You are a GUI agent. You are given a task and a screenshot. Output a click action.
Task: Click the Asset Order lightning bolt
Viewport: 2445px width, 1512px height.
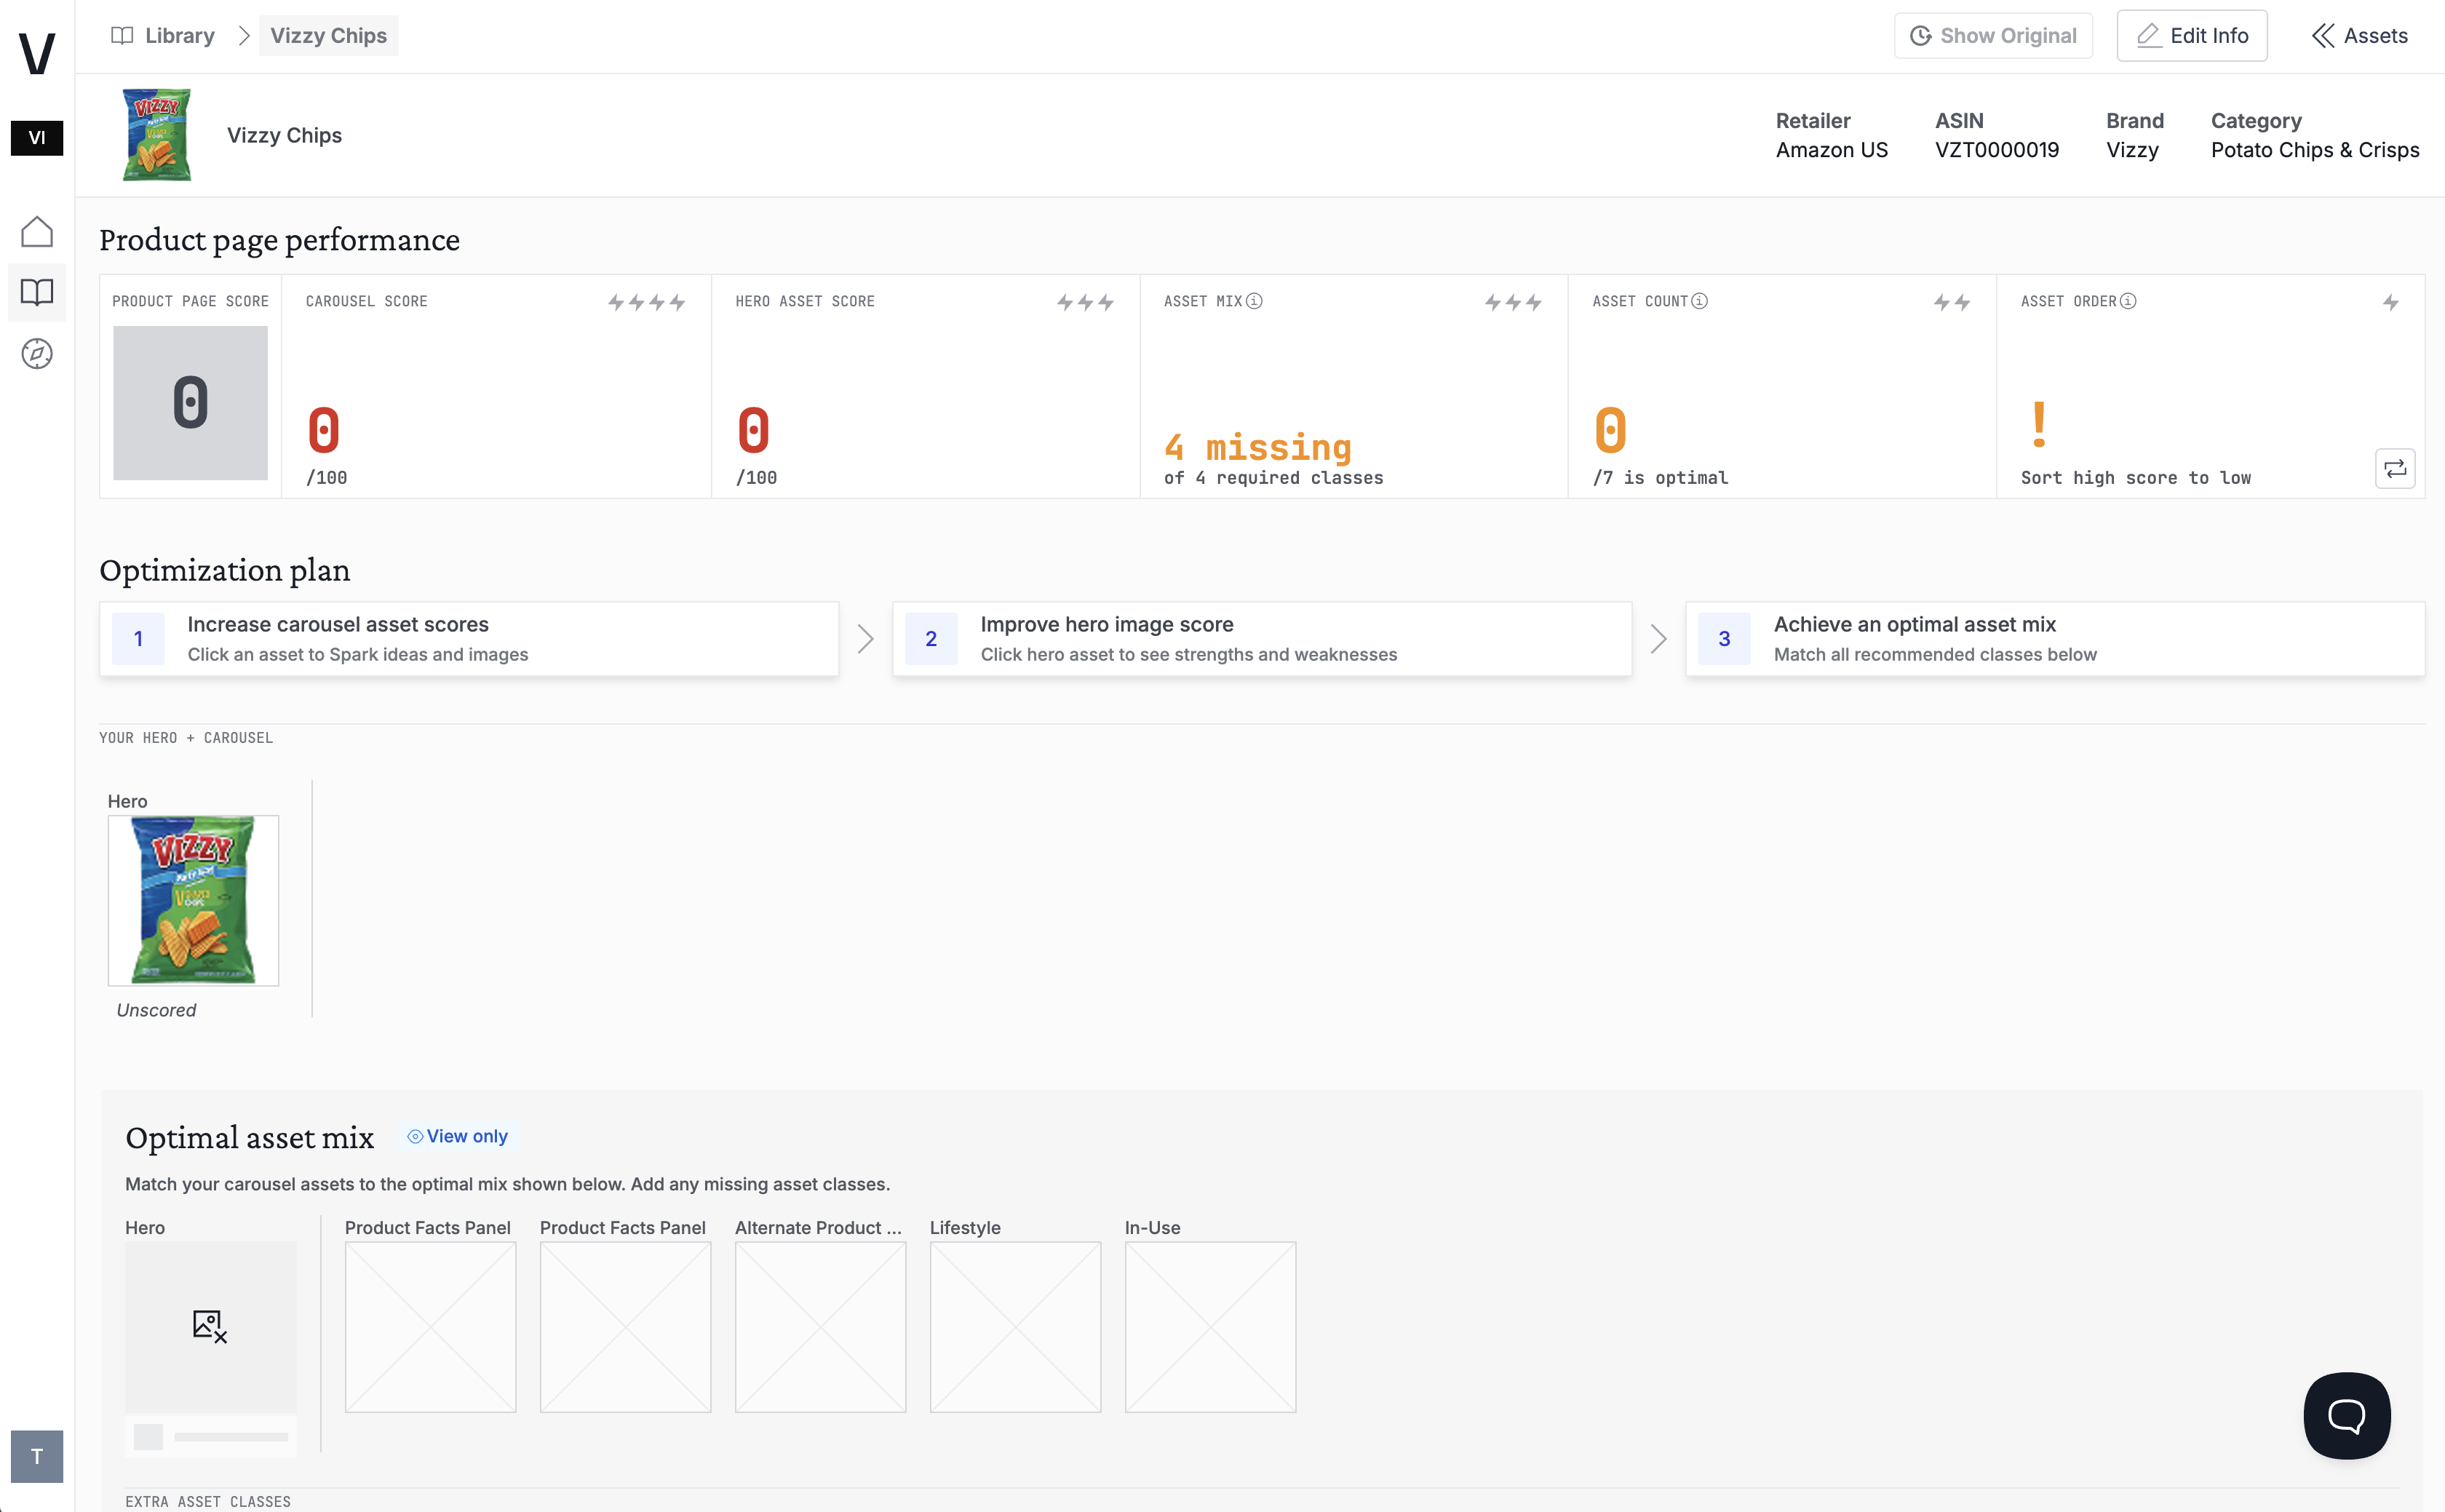click(x=2391, y=302)
